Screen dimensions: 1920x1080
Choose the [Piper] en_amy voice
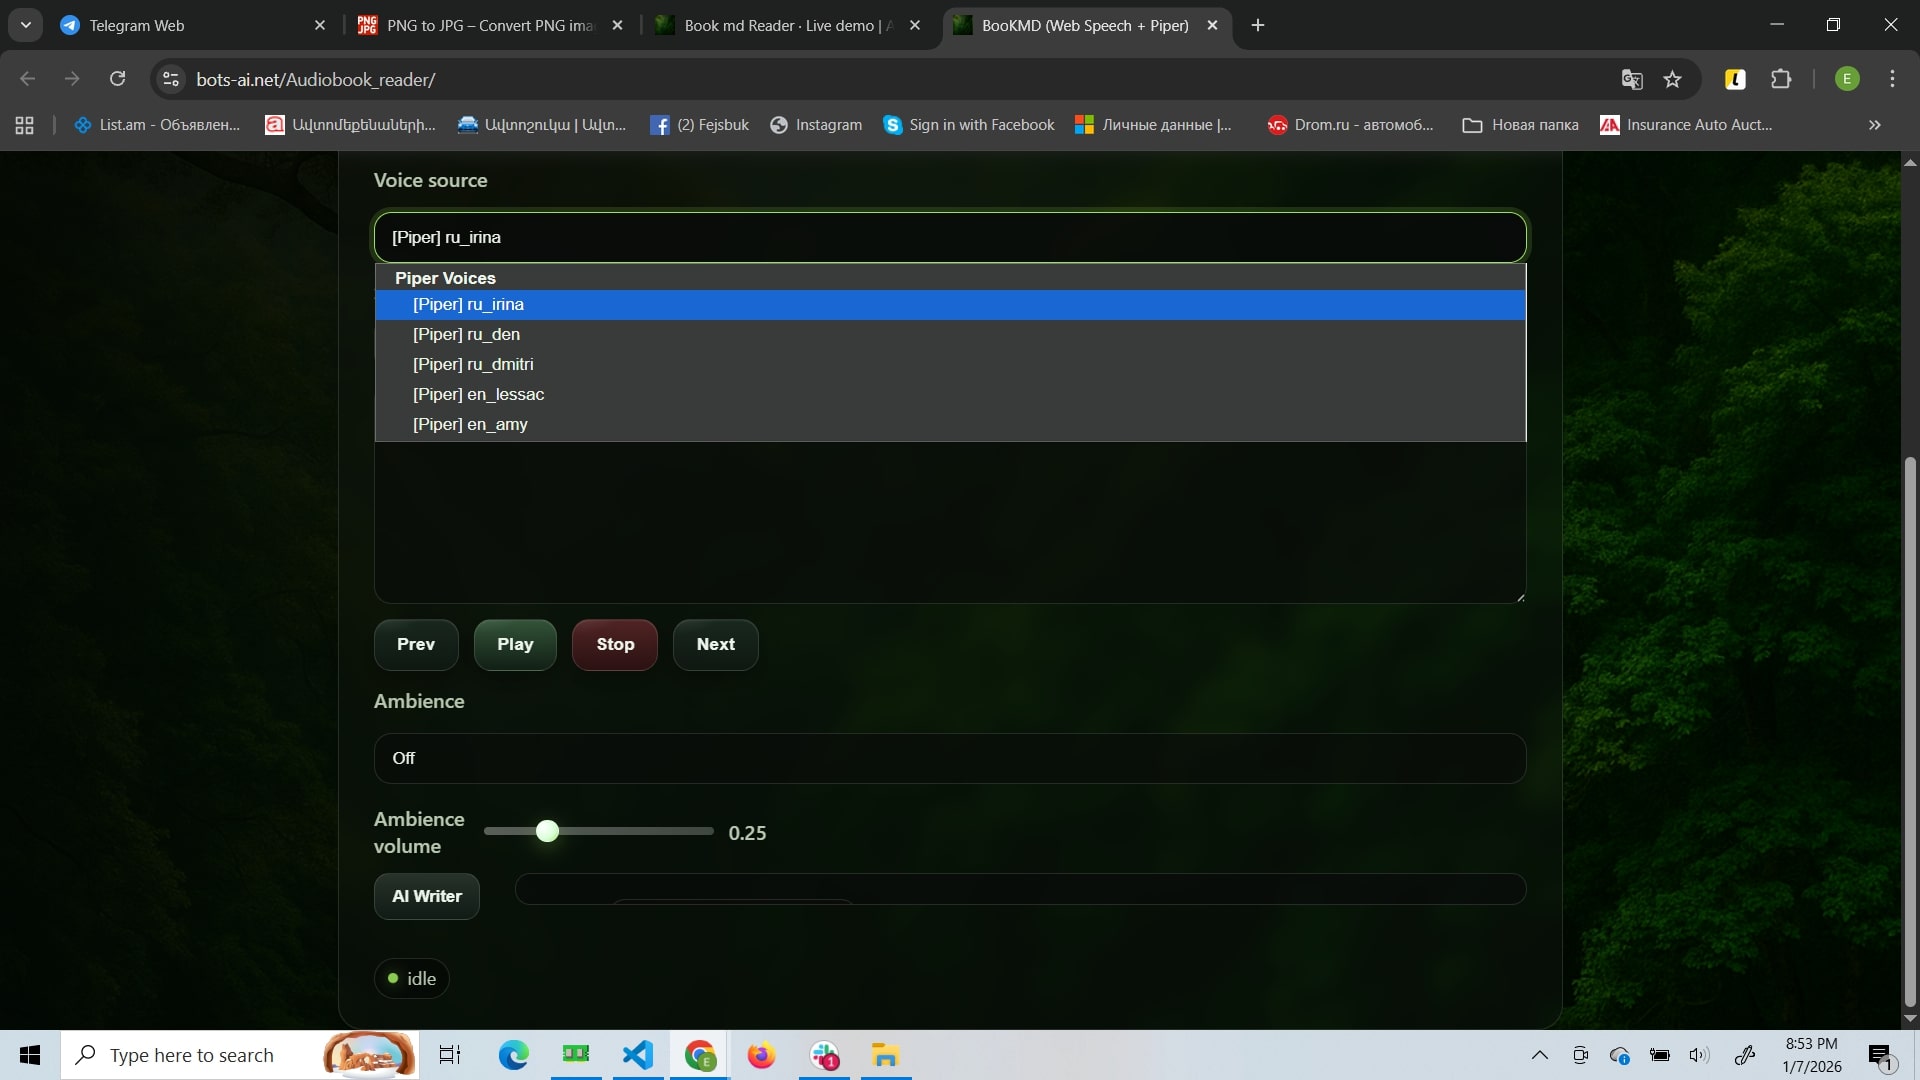click(x=470, y=424)
